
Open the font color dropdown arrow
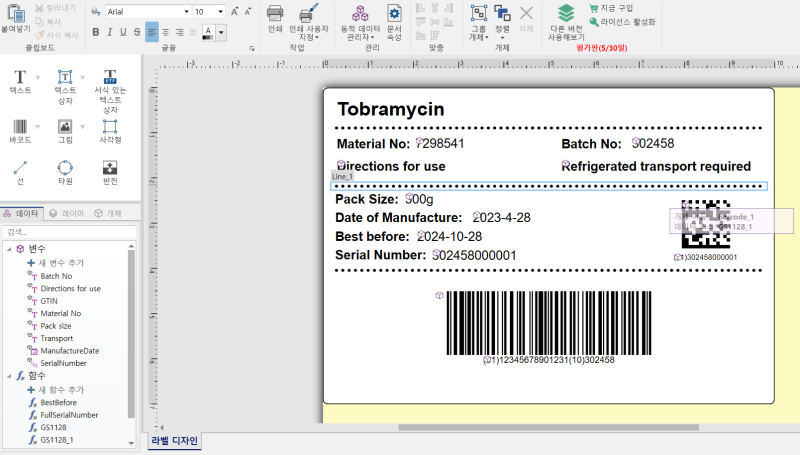[221, 33]
